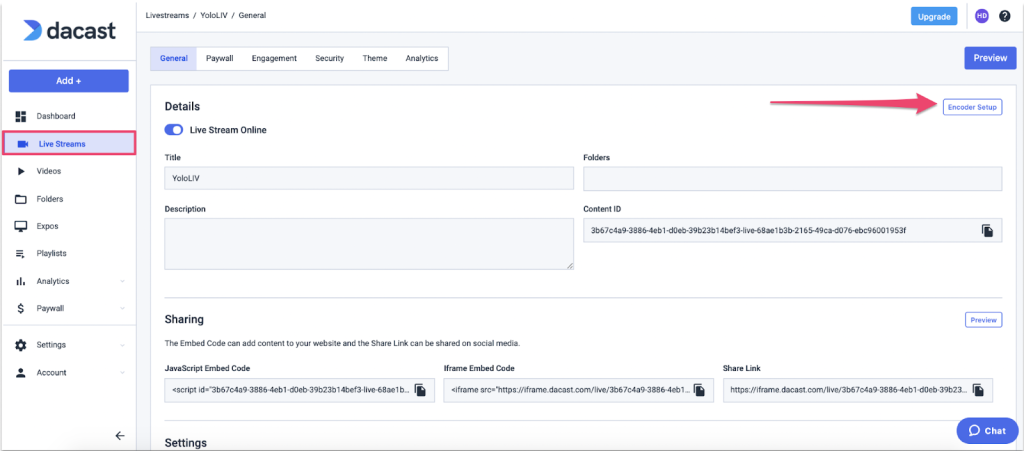Viewport: 1024px width, 451px height.
Task: Click the Playlists list icon
Action: coord(20,253)
